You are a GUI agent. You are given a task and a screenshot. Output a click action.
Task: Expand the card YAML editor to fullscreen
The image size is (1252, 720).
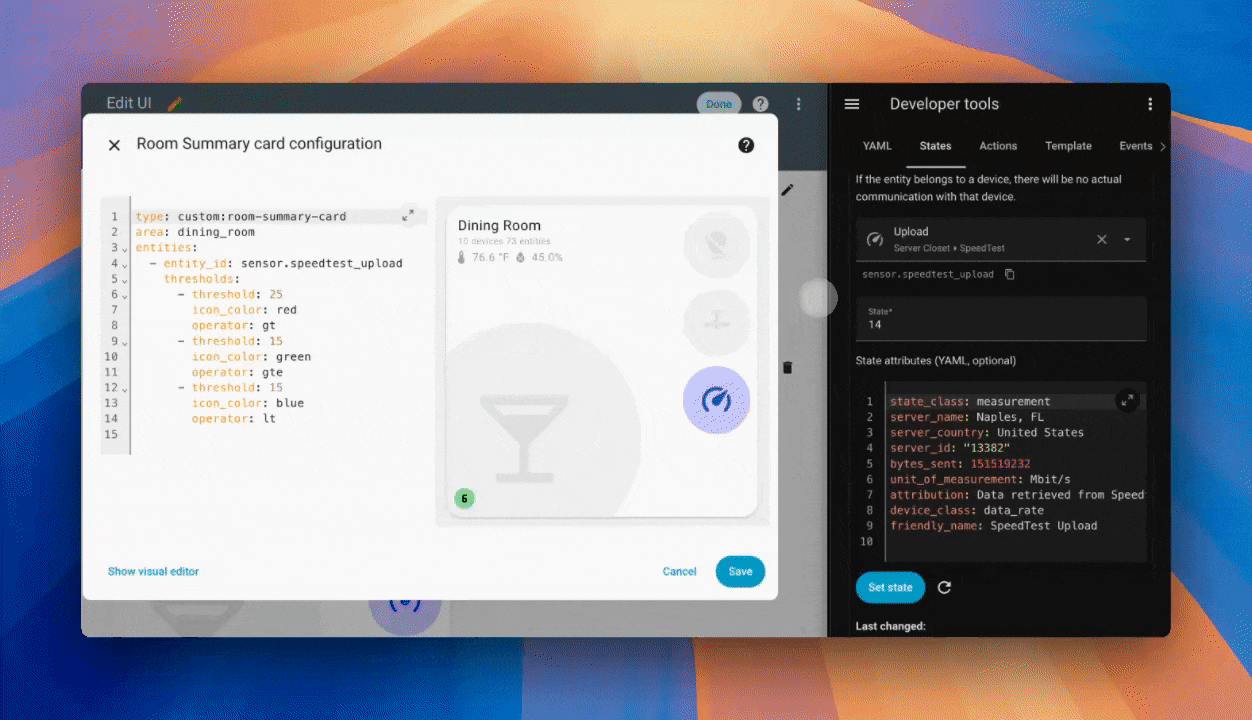(x=408, y=215)
